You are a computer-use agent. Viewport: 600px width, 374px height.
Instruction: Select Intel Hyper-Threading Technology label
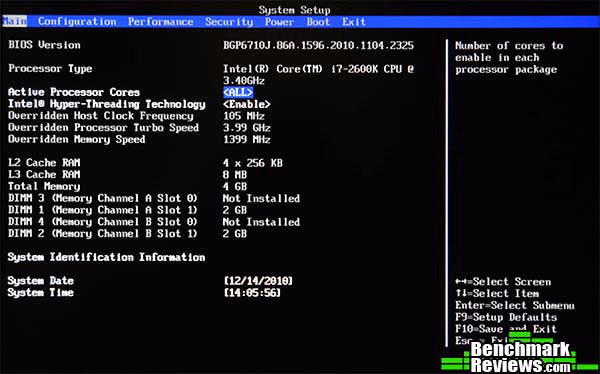click(107, 105)
